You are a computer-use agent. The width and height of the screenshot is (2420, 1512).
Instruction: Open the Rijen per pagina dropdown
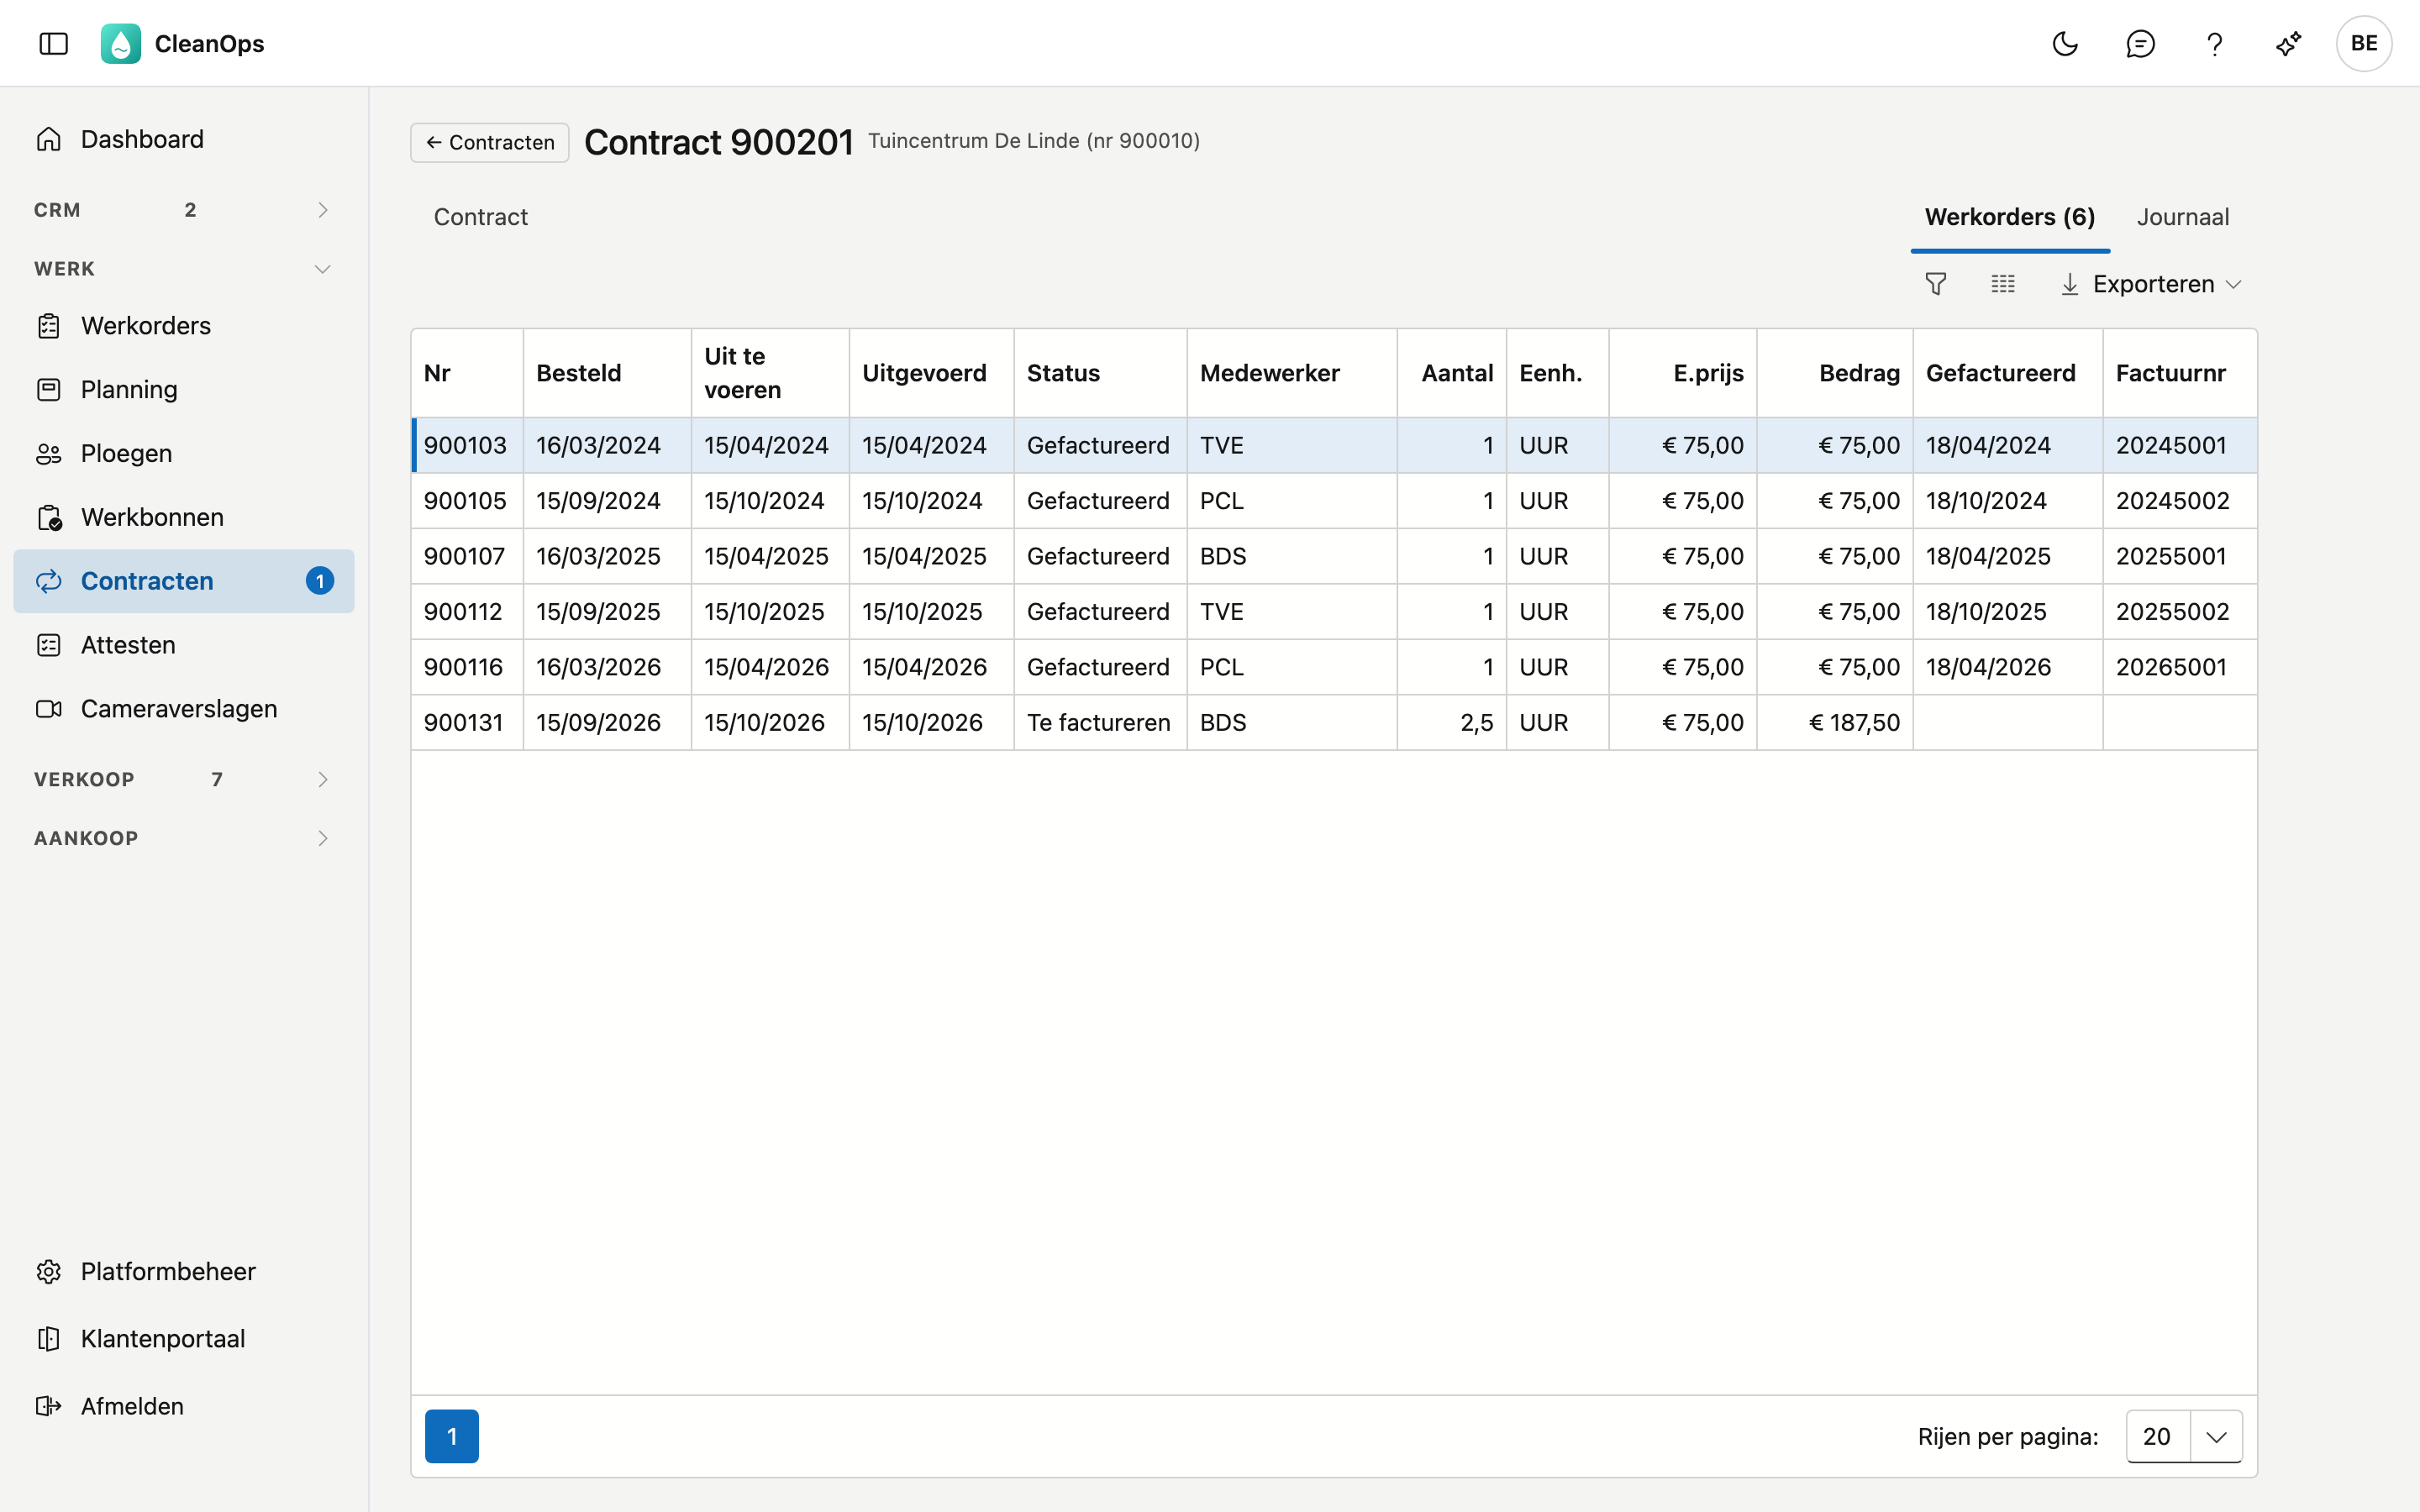[2184, 1436]
